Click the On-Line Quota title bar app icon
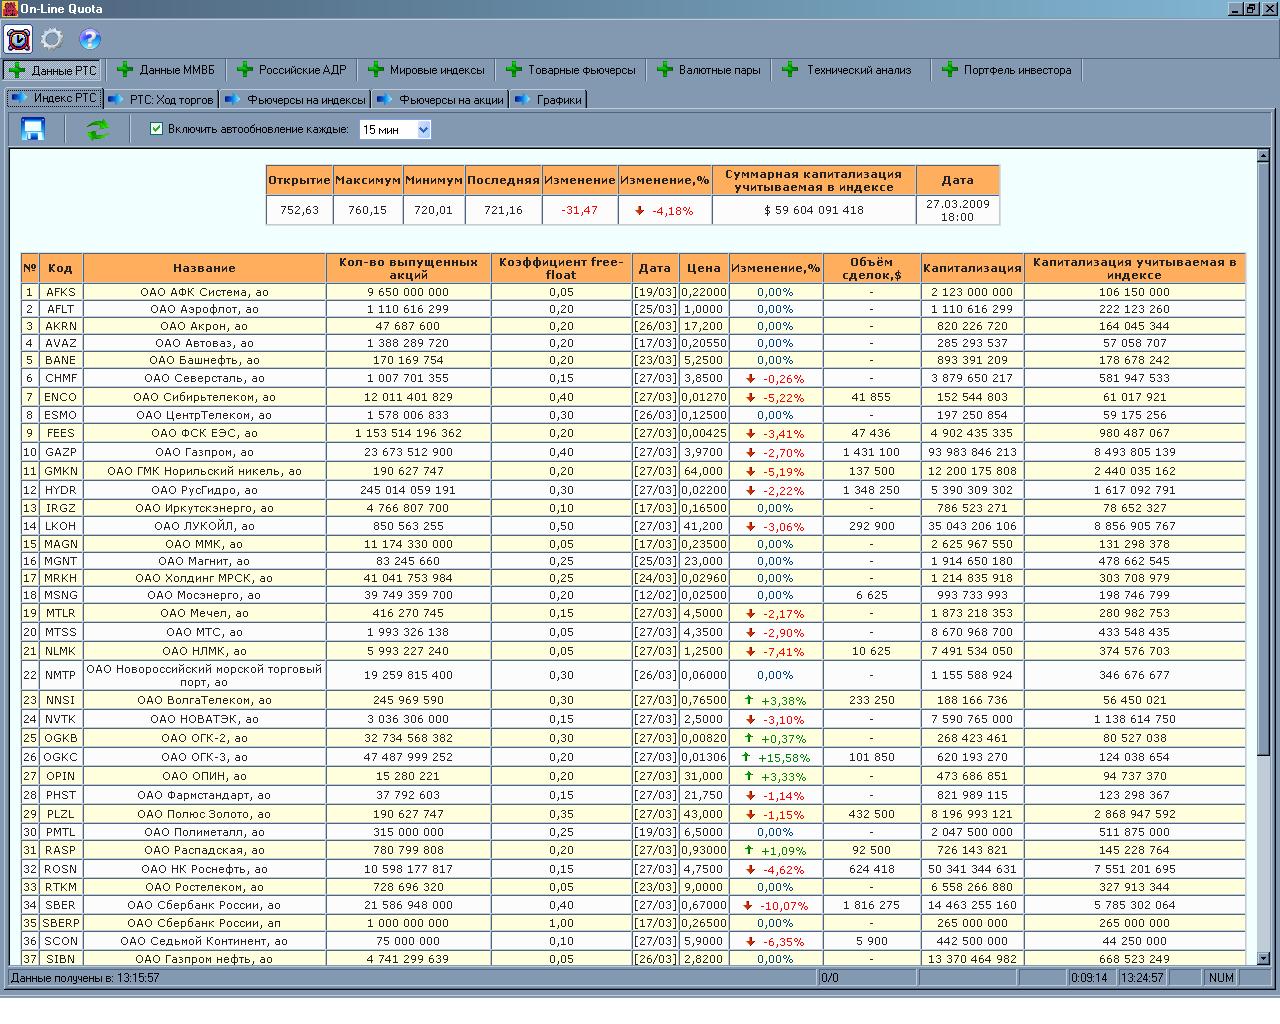The height and width of the screenshot is (1024, 1280). [x=9, y=8]
